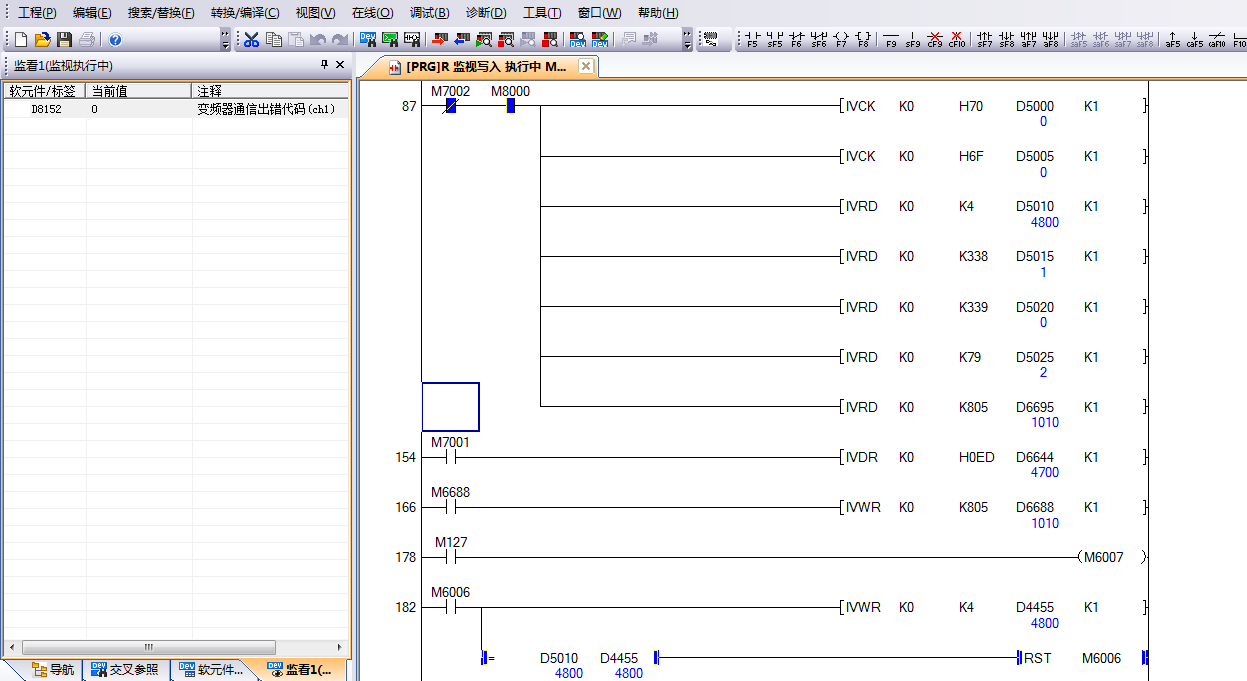Expand program toolbar overflow chevron
This screenshot has width=1247, height=681.
click(x=687, y=40)
